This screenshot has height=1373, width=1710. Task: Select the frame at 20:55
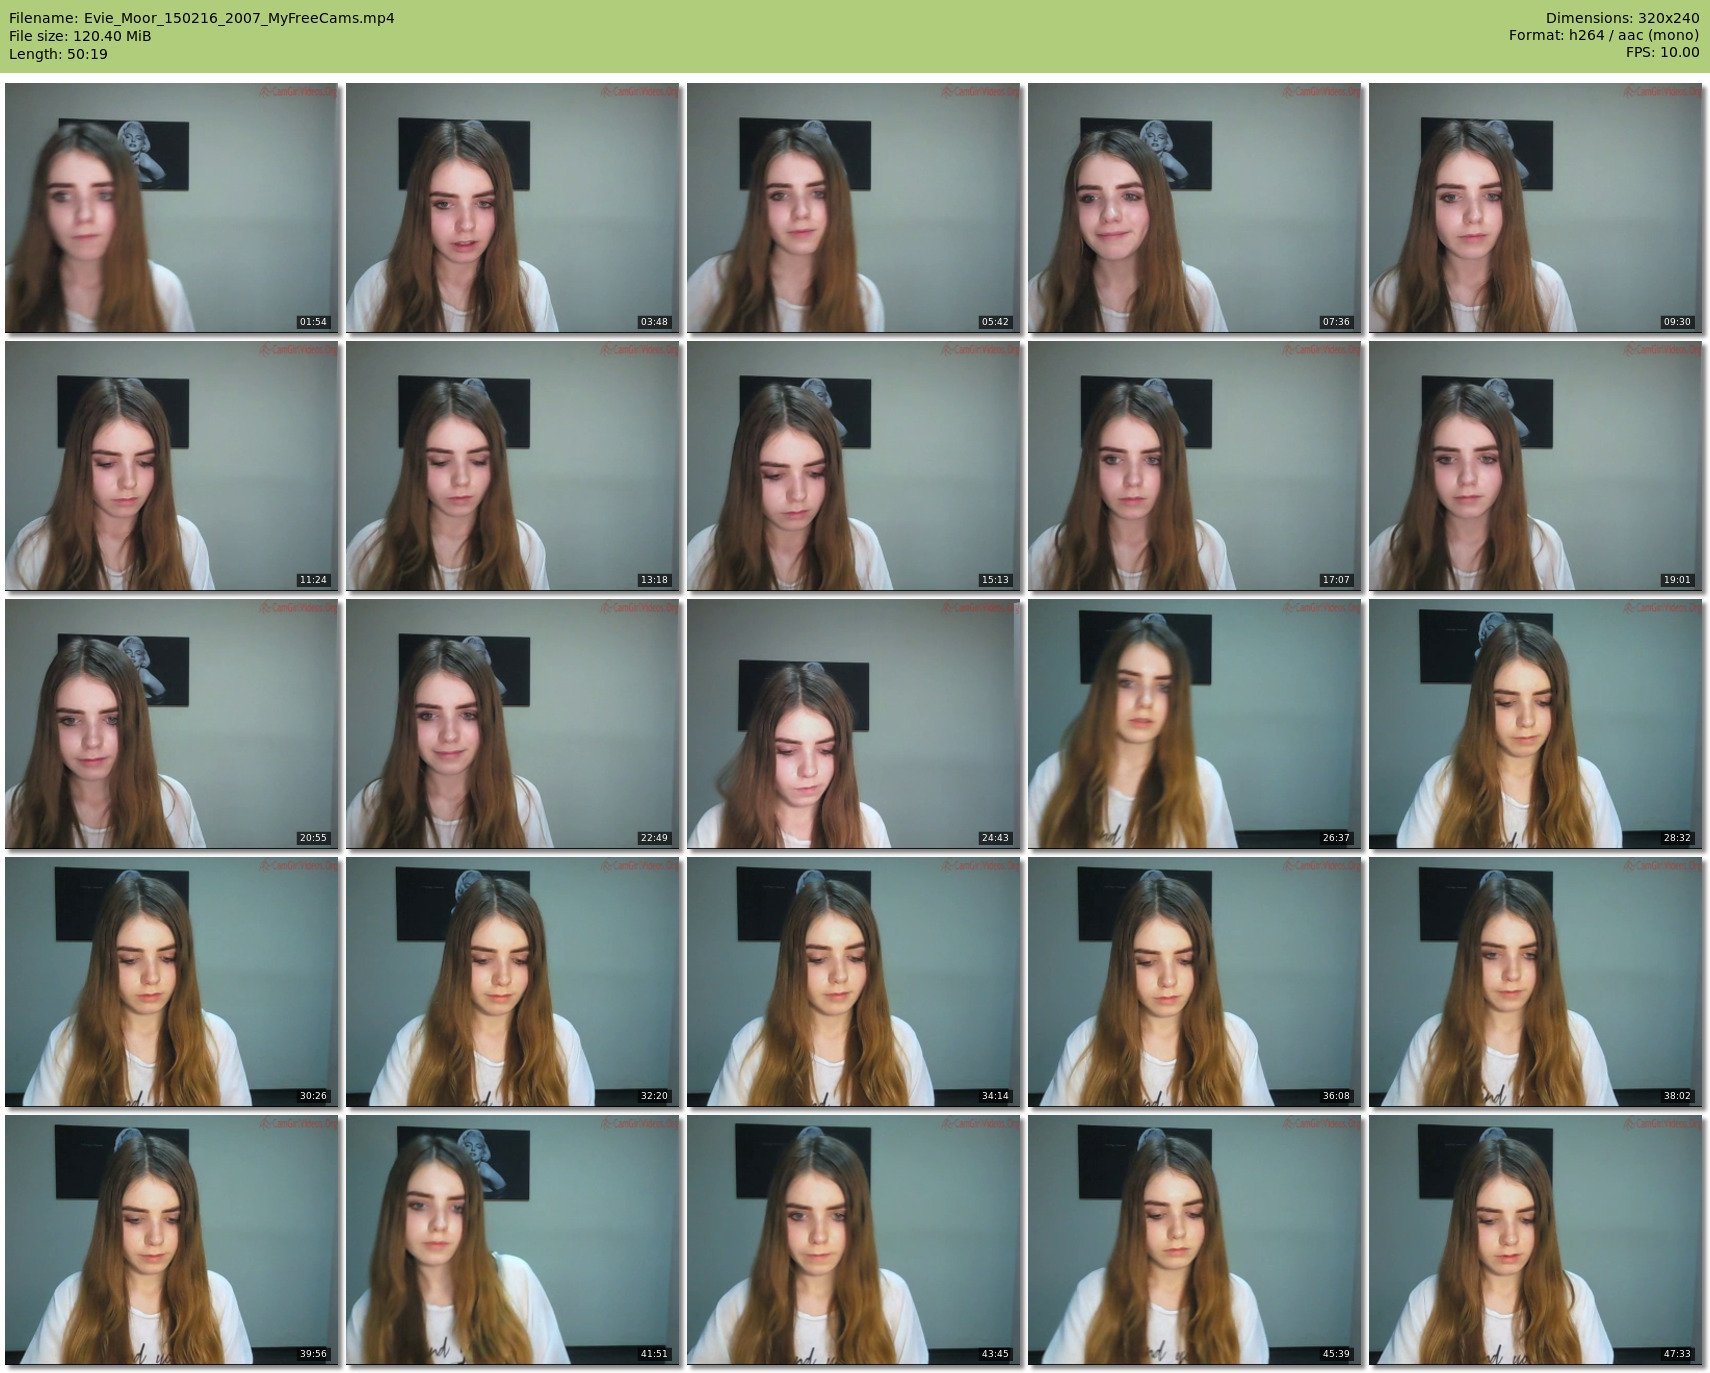coord(172,724)
